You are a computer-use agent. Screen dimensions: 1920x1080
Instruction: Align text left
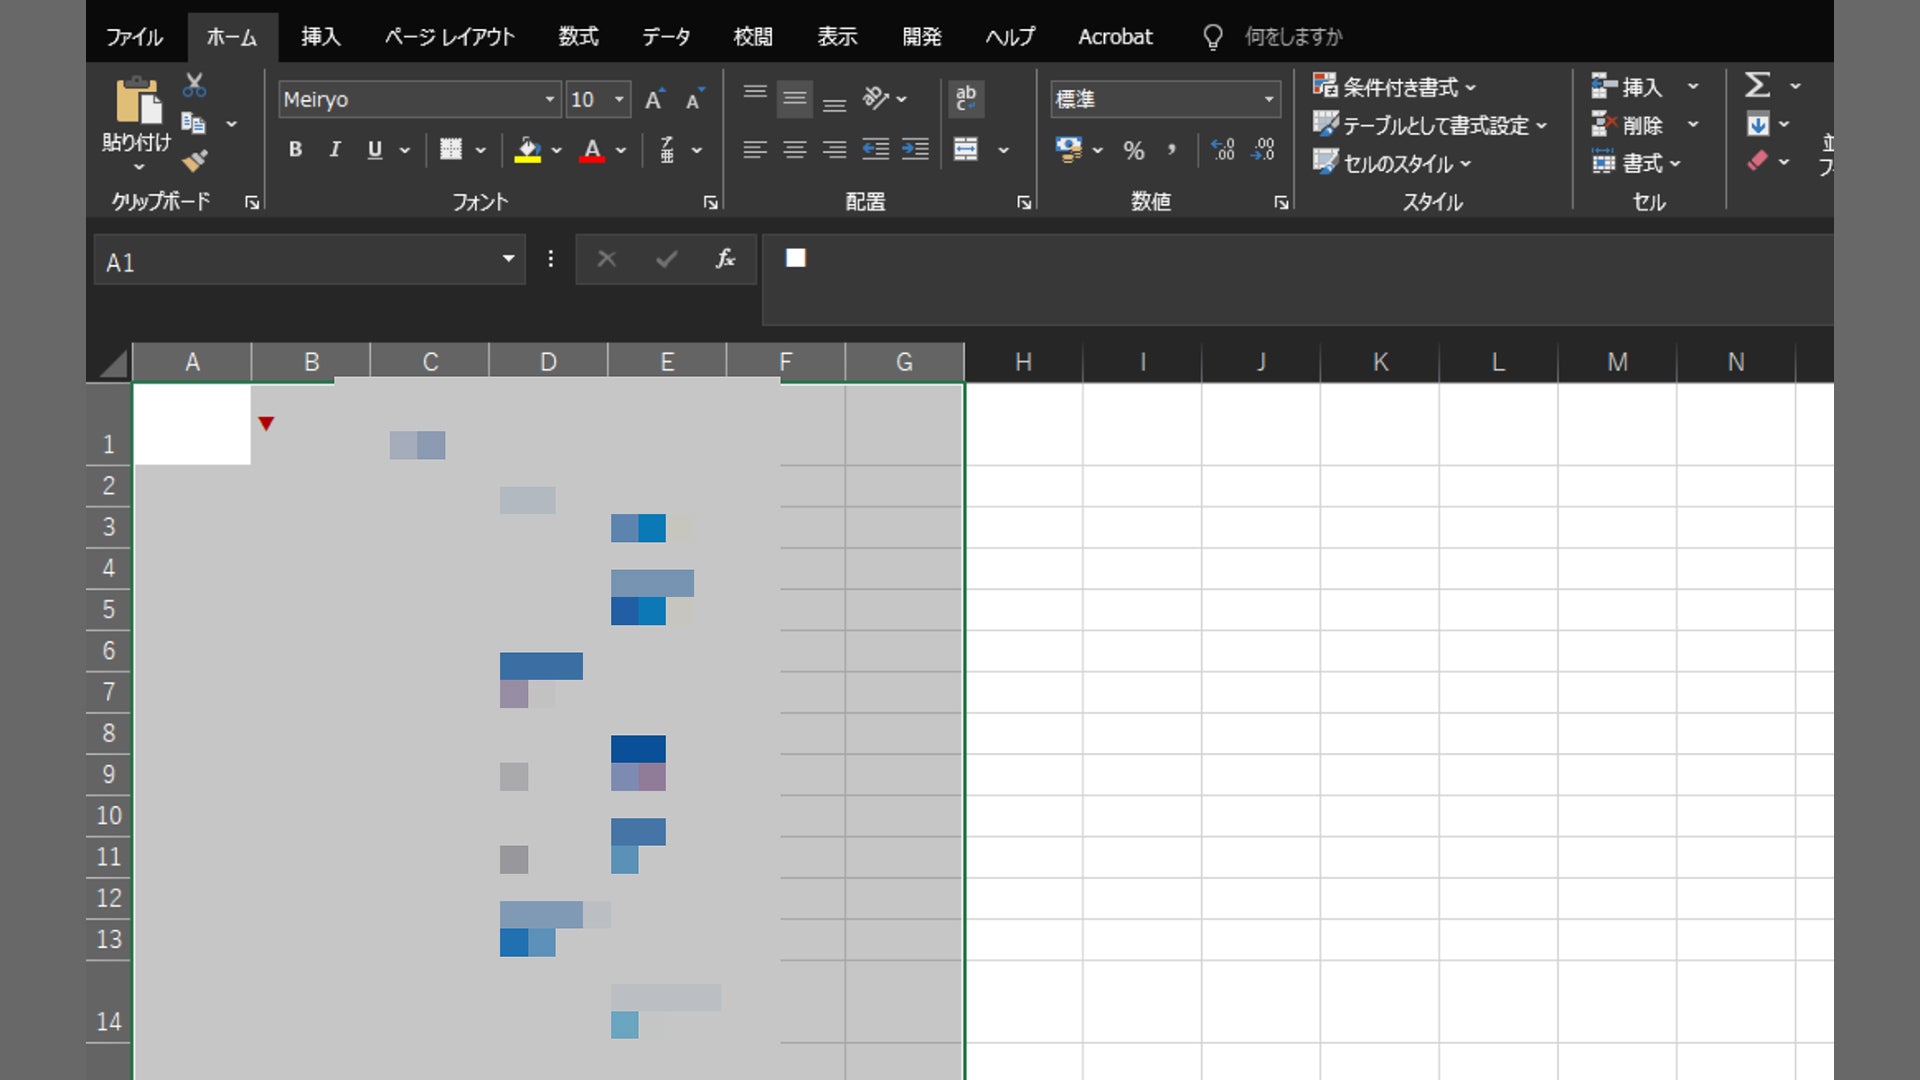pyautogui.click(x=755, y=150)
